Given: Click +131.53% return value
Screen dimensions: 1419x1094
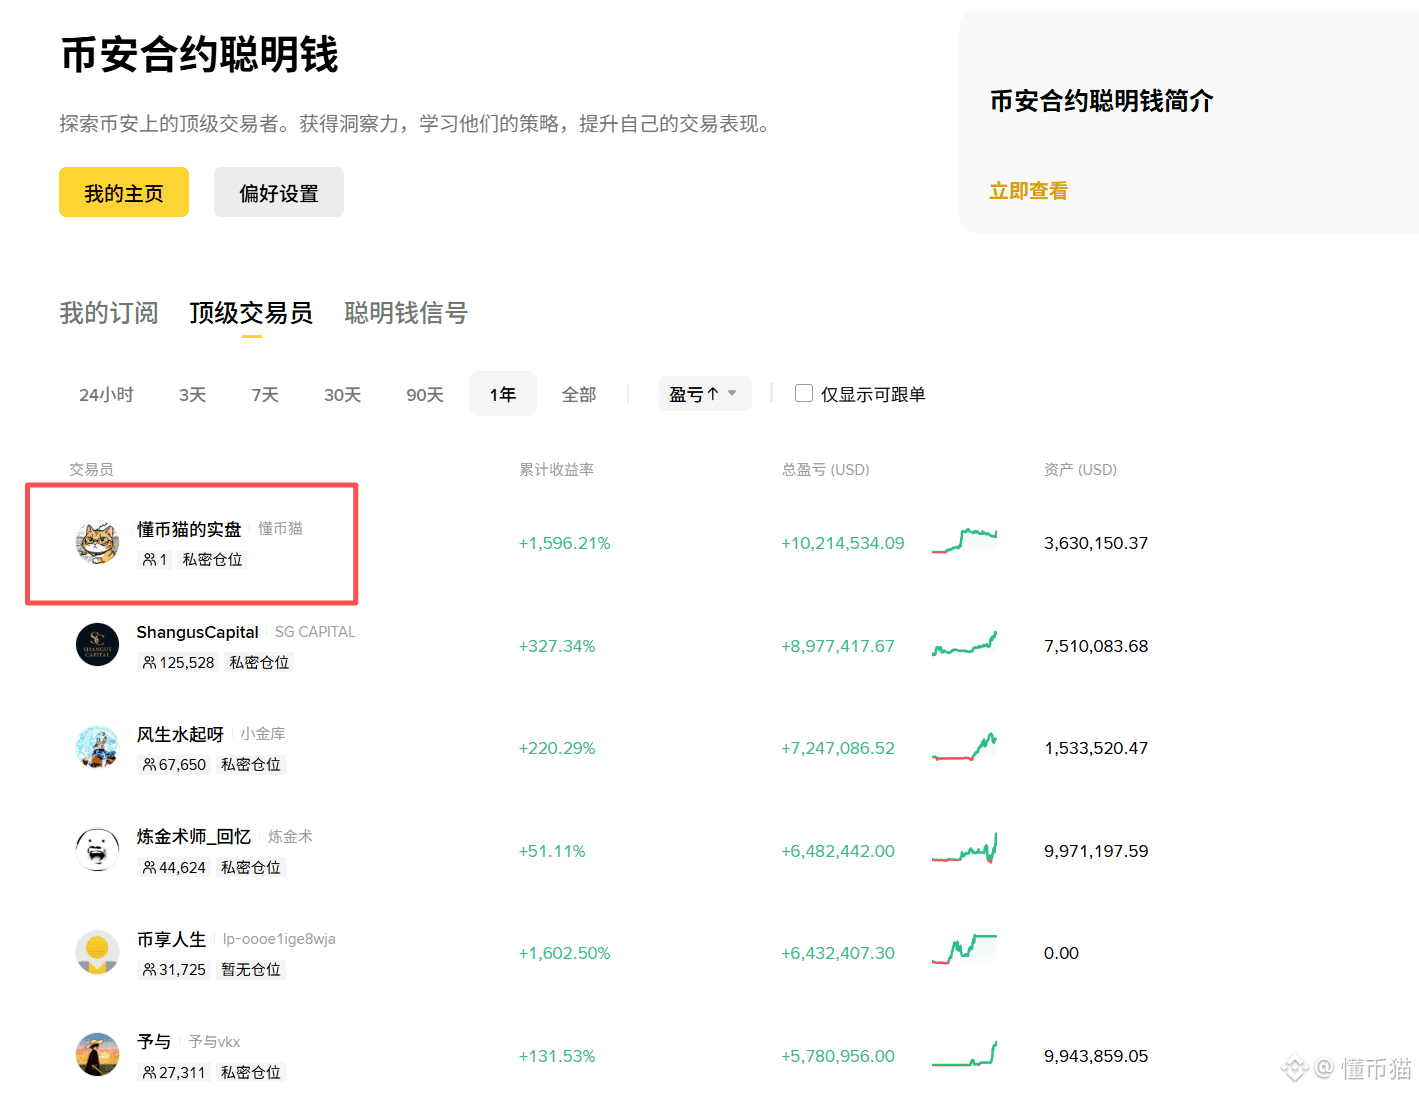Looking at the screenshot, I should coord(557,1056).
